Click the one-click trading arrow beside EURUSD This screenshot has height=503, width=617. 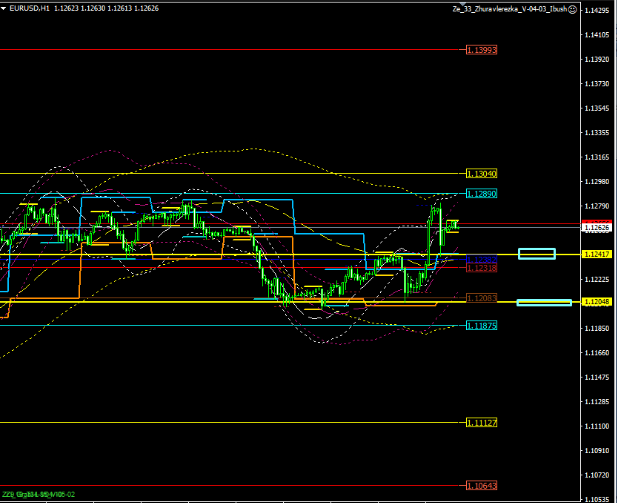(5, 10)
